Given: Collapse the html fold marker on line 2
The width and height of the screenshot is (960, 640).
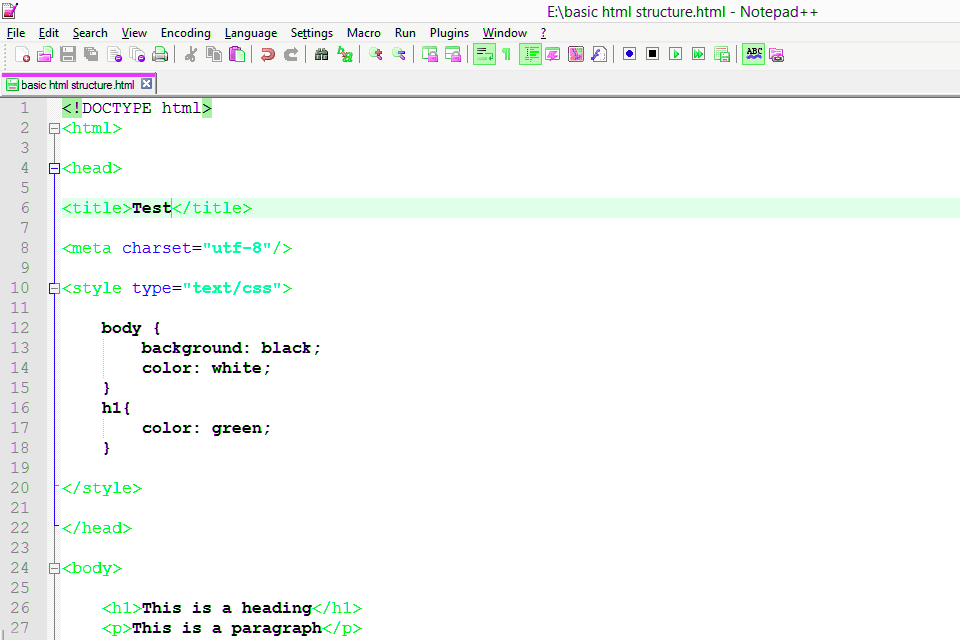Looking at the screenshot, I should (54, 129).
